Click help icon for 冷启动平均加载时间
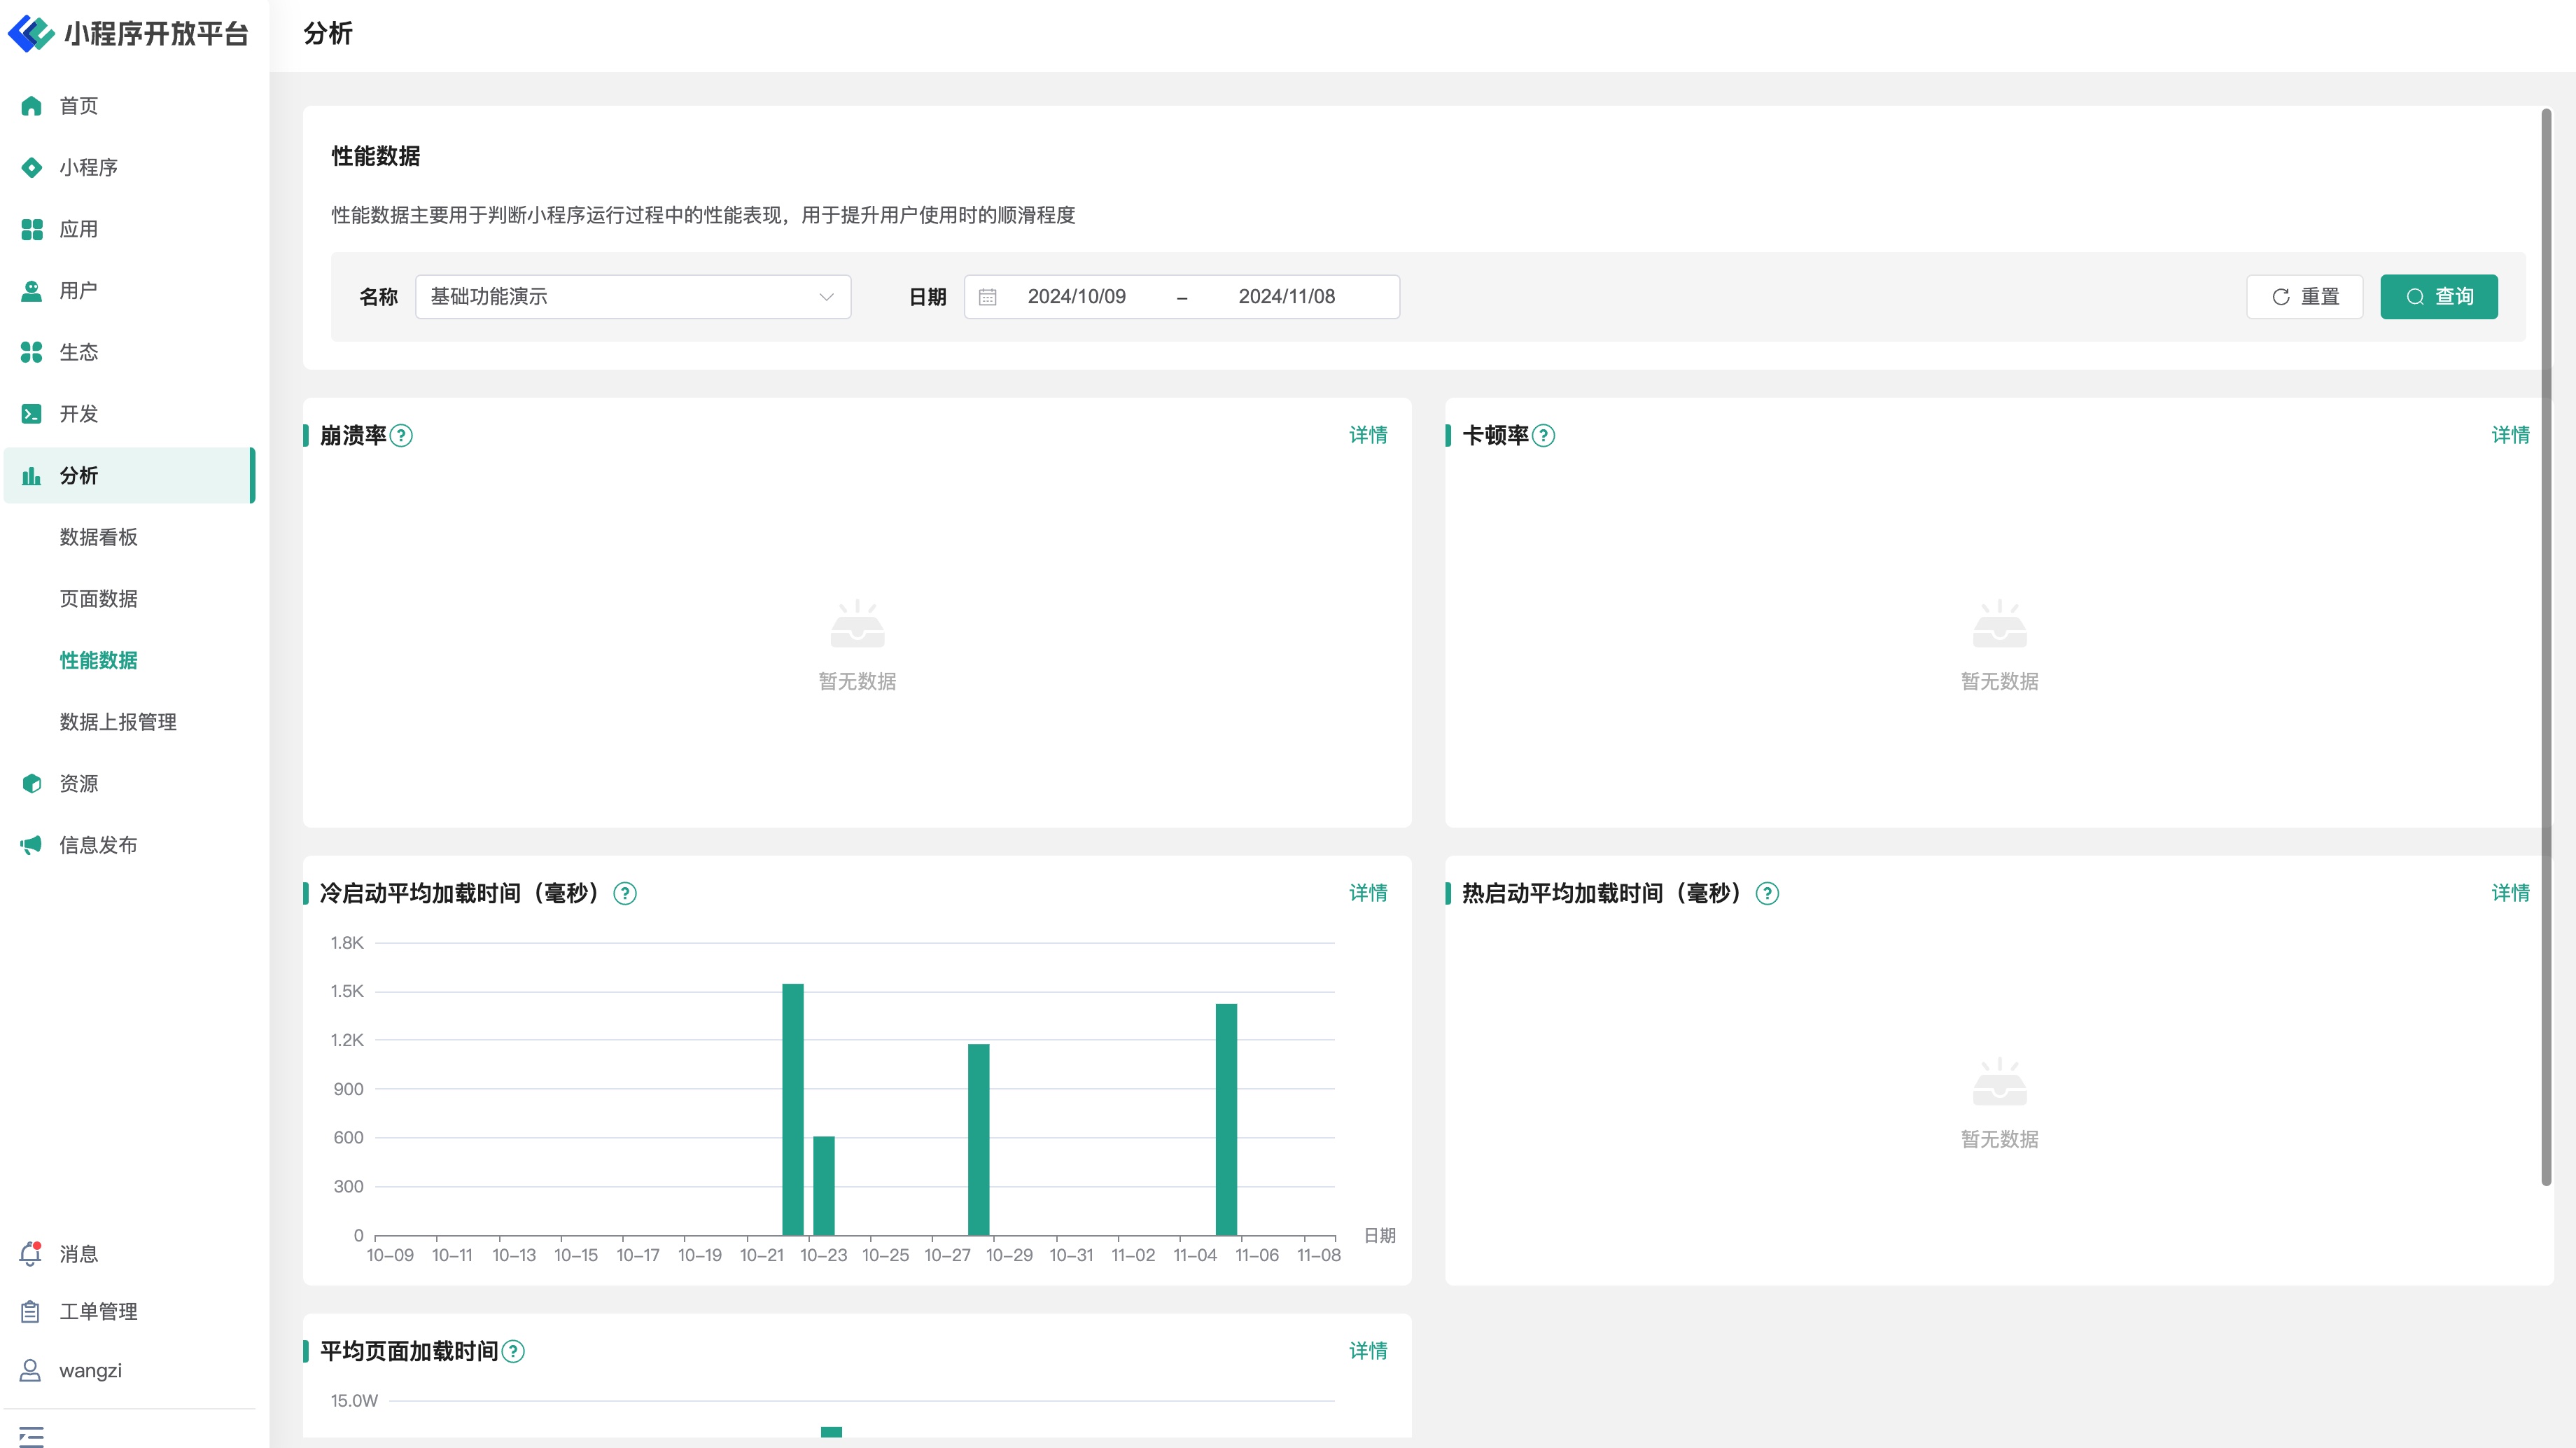The height and width of the screenshot is (1448, 2576). point(625,894)
